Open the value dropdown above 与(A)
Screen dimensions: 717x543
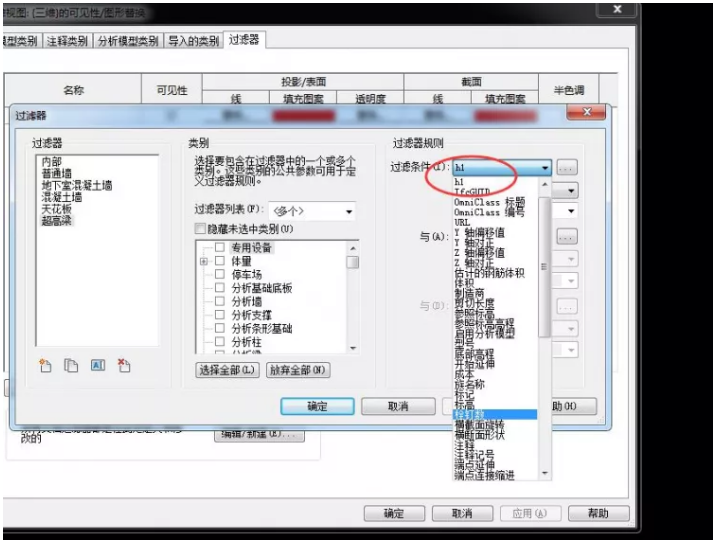[x=571, y=211]
